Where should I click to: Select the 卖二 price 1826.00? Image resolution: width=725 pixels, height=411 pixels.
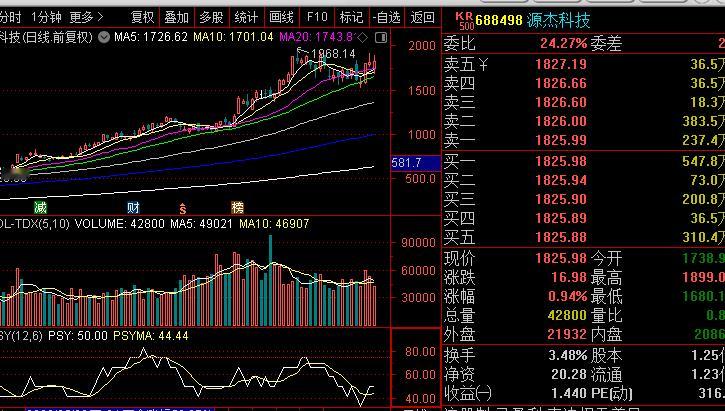561,121
